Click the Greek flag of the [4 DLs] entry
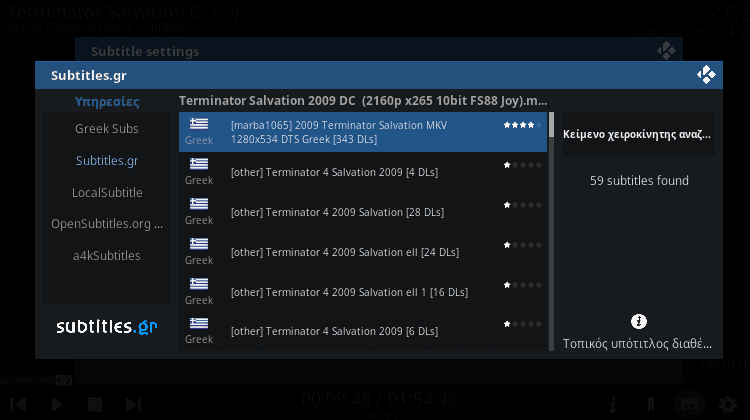 coord(199,164)
